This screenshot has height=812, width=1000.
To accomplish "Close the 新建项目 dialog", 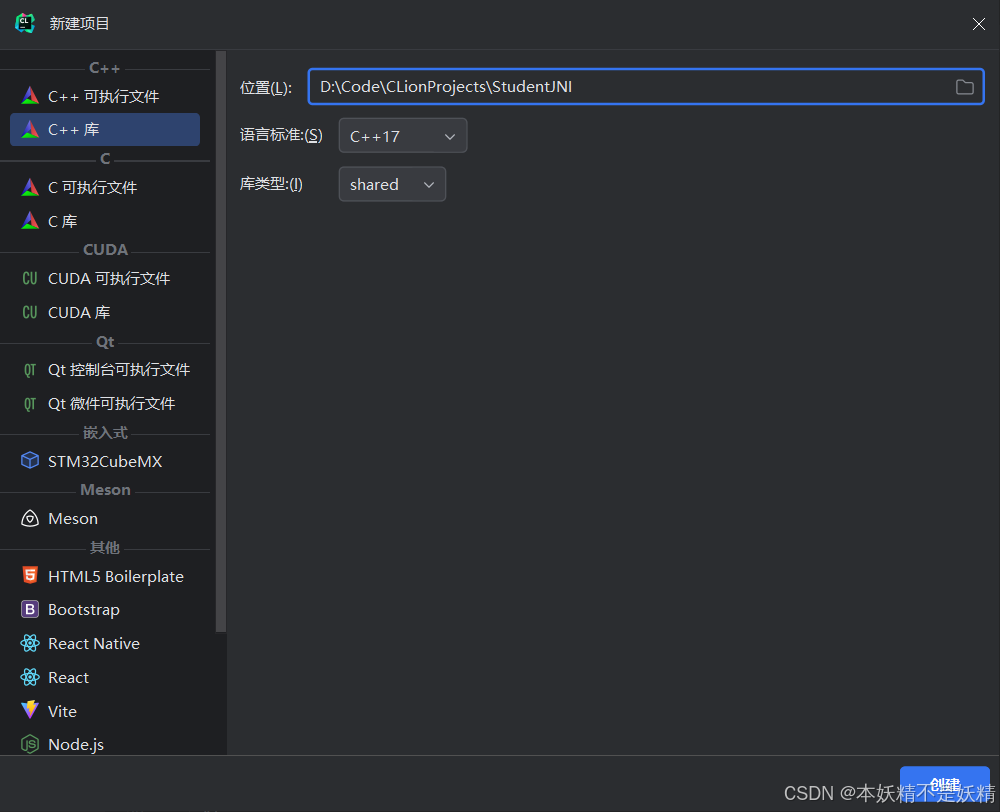I will click(978, 24).
